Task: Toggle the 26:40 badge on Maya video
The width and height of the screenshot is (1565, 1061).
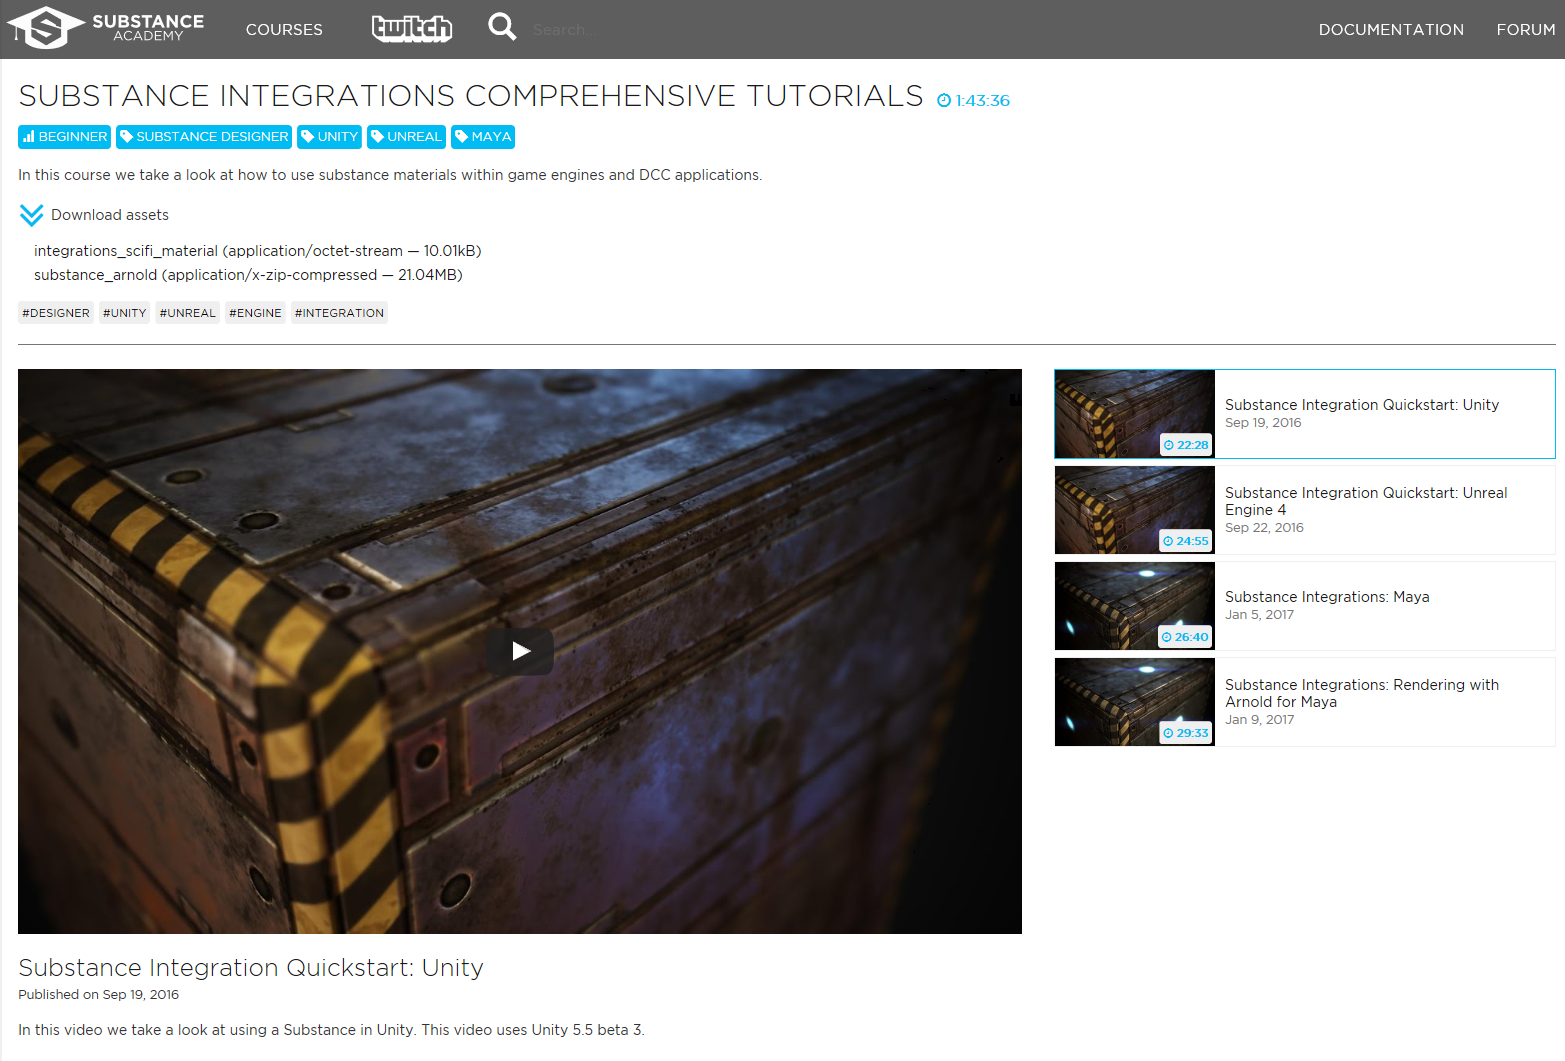Action: [1185, 636]
